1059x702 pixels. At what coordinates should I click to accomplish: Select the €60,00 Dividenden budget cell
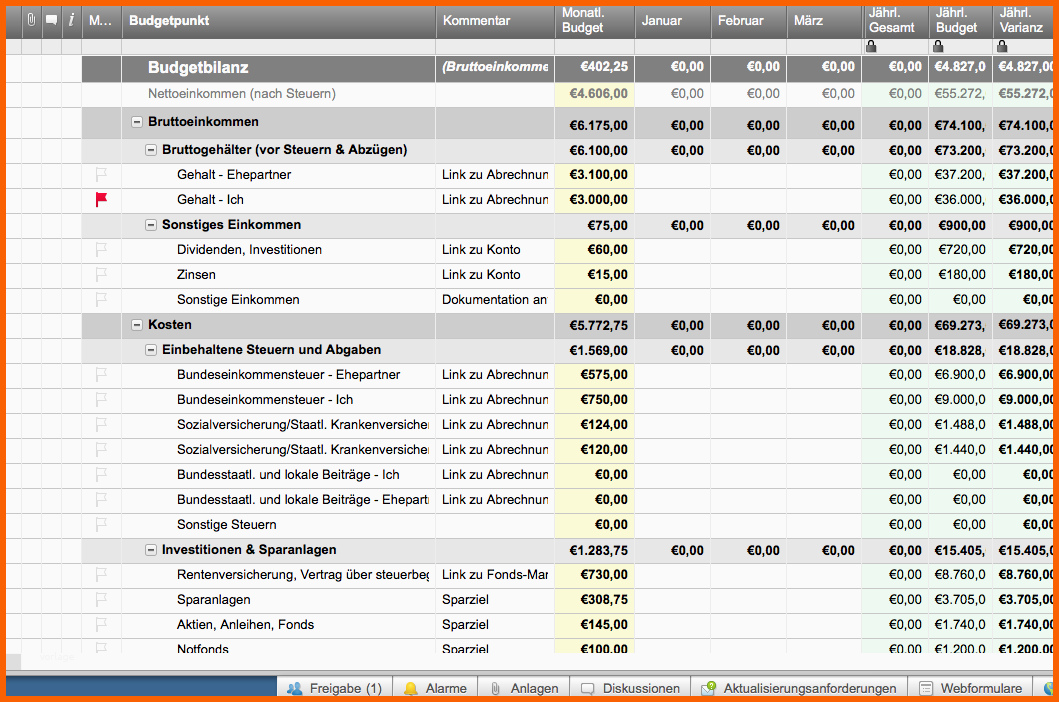[594, 250]
